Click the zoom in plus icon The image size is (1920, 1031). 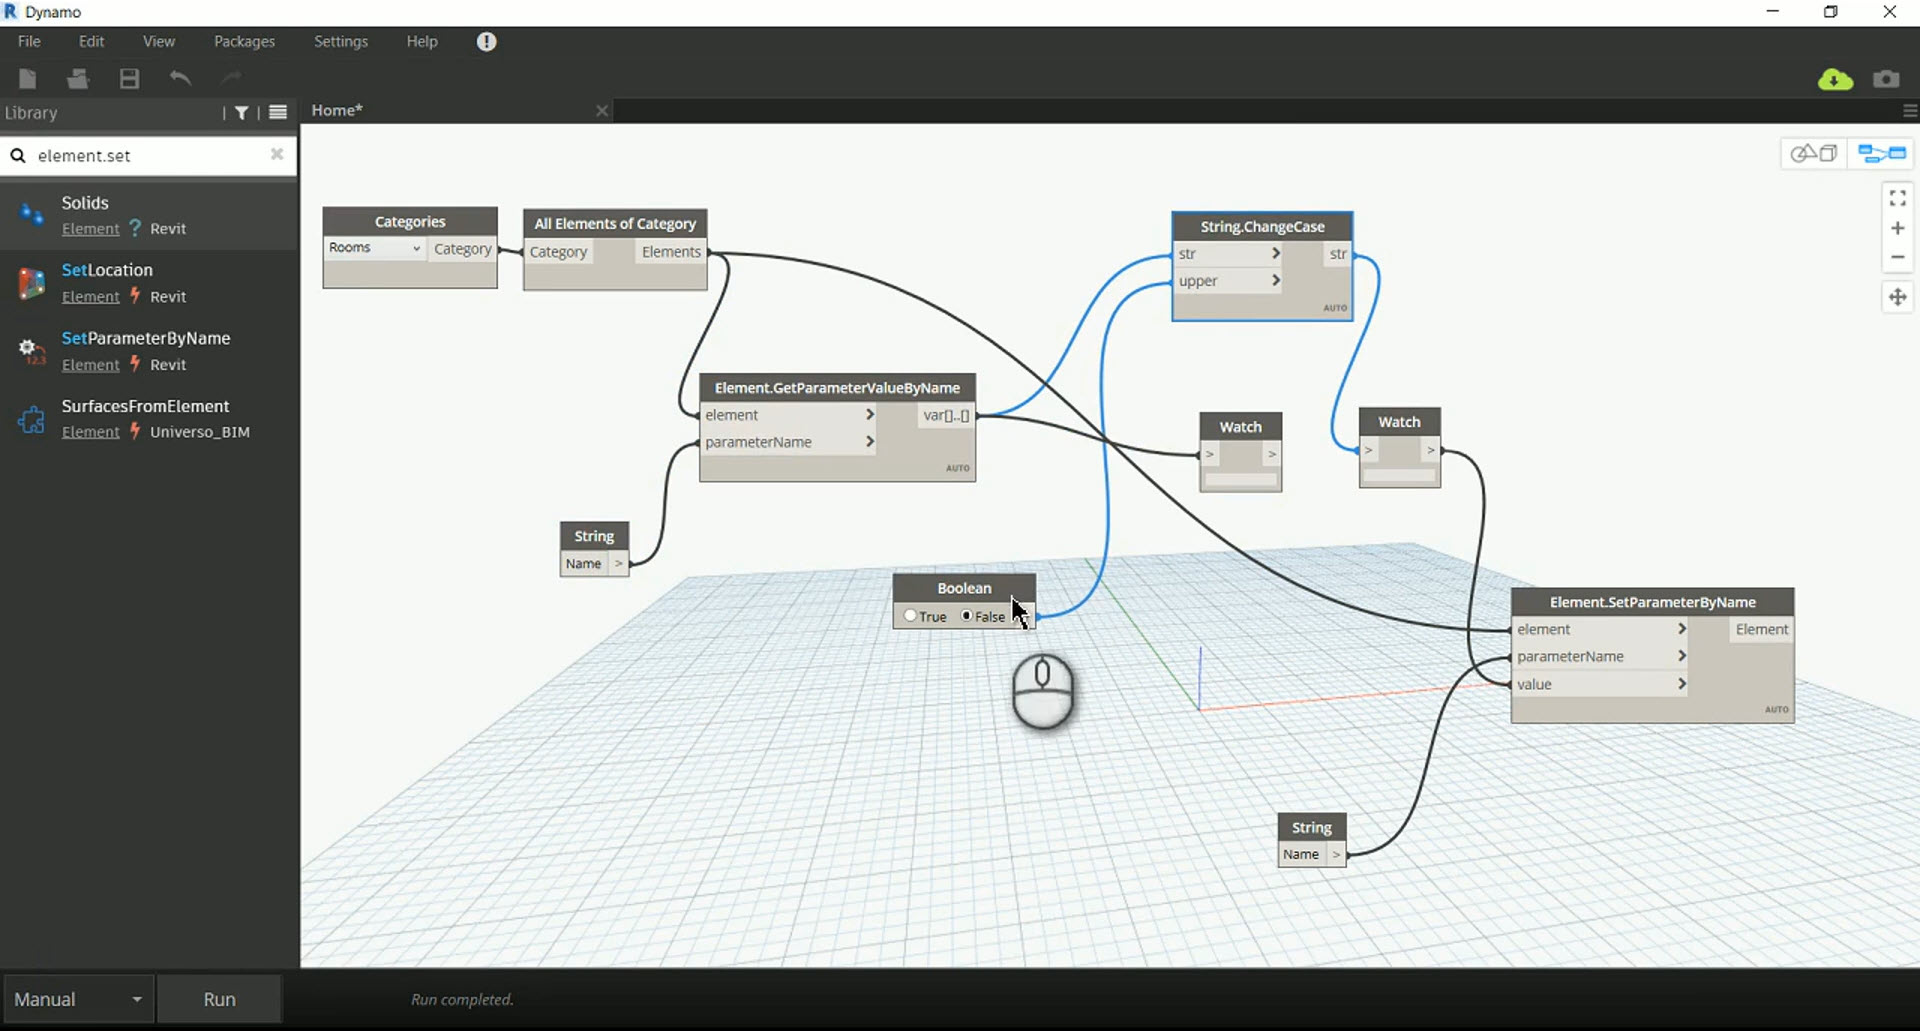click(x=1897, y=228)
